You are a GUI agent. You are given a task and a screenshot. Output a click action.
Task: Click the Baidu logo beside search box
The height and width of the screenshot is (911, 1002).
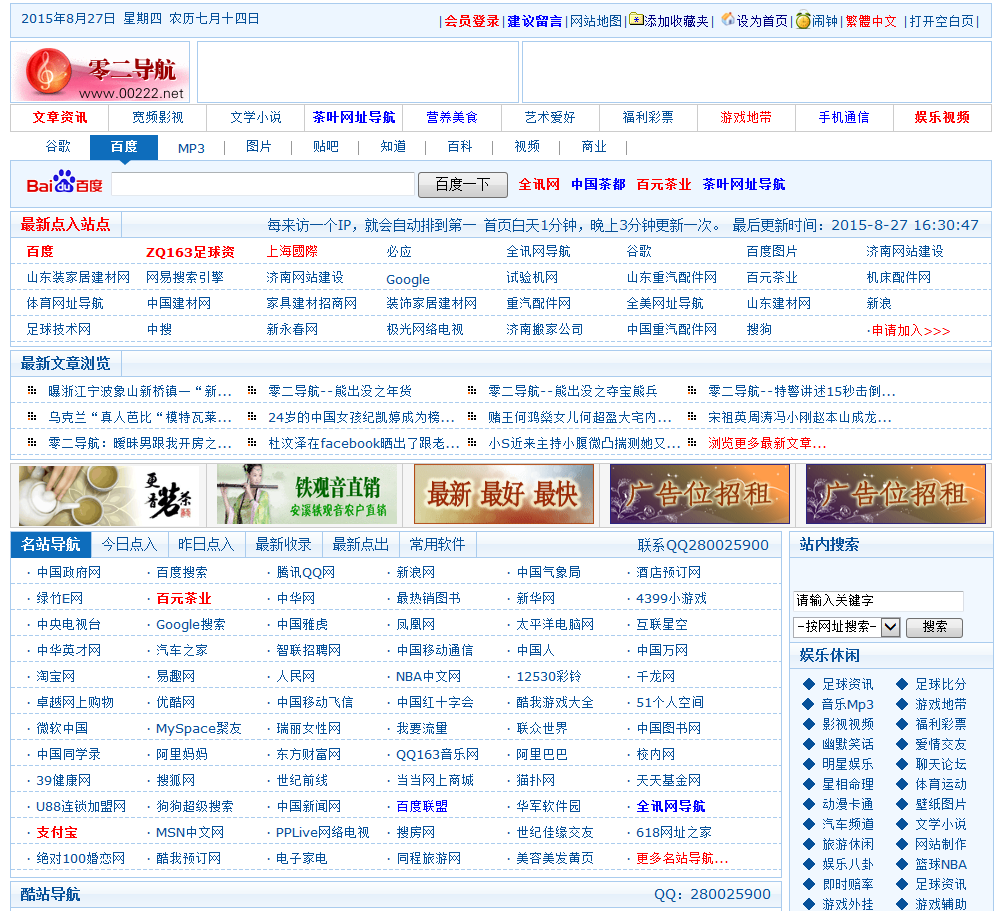[64, 183]
